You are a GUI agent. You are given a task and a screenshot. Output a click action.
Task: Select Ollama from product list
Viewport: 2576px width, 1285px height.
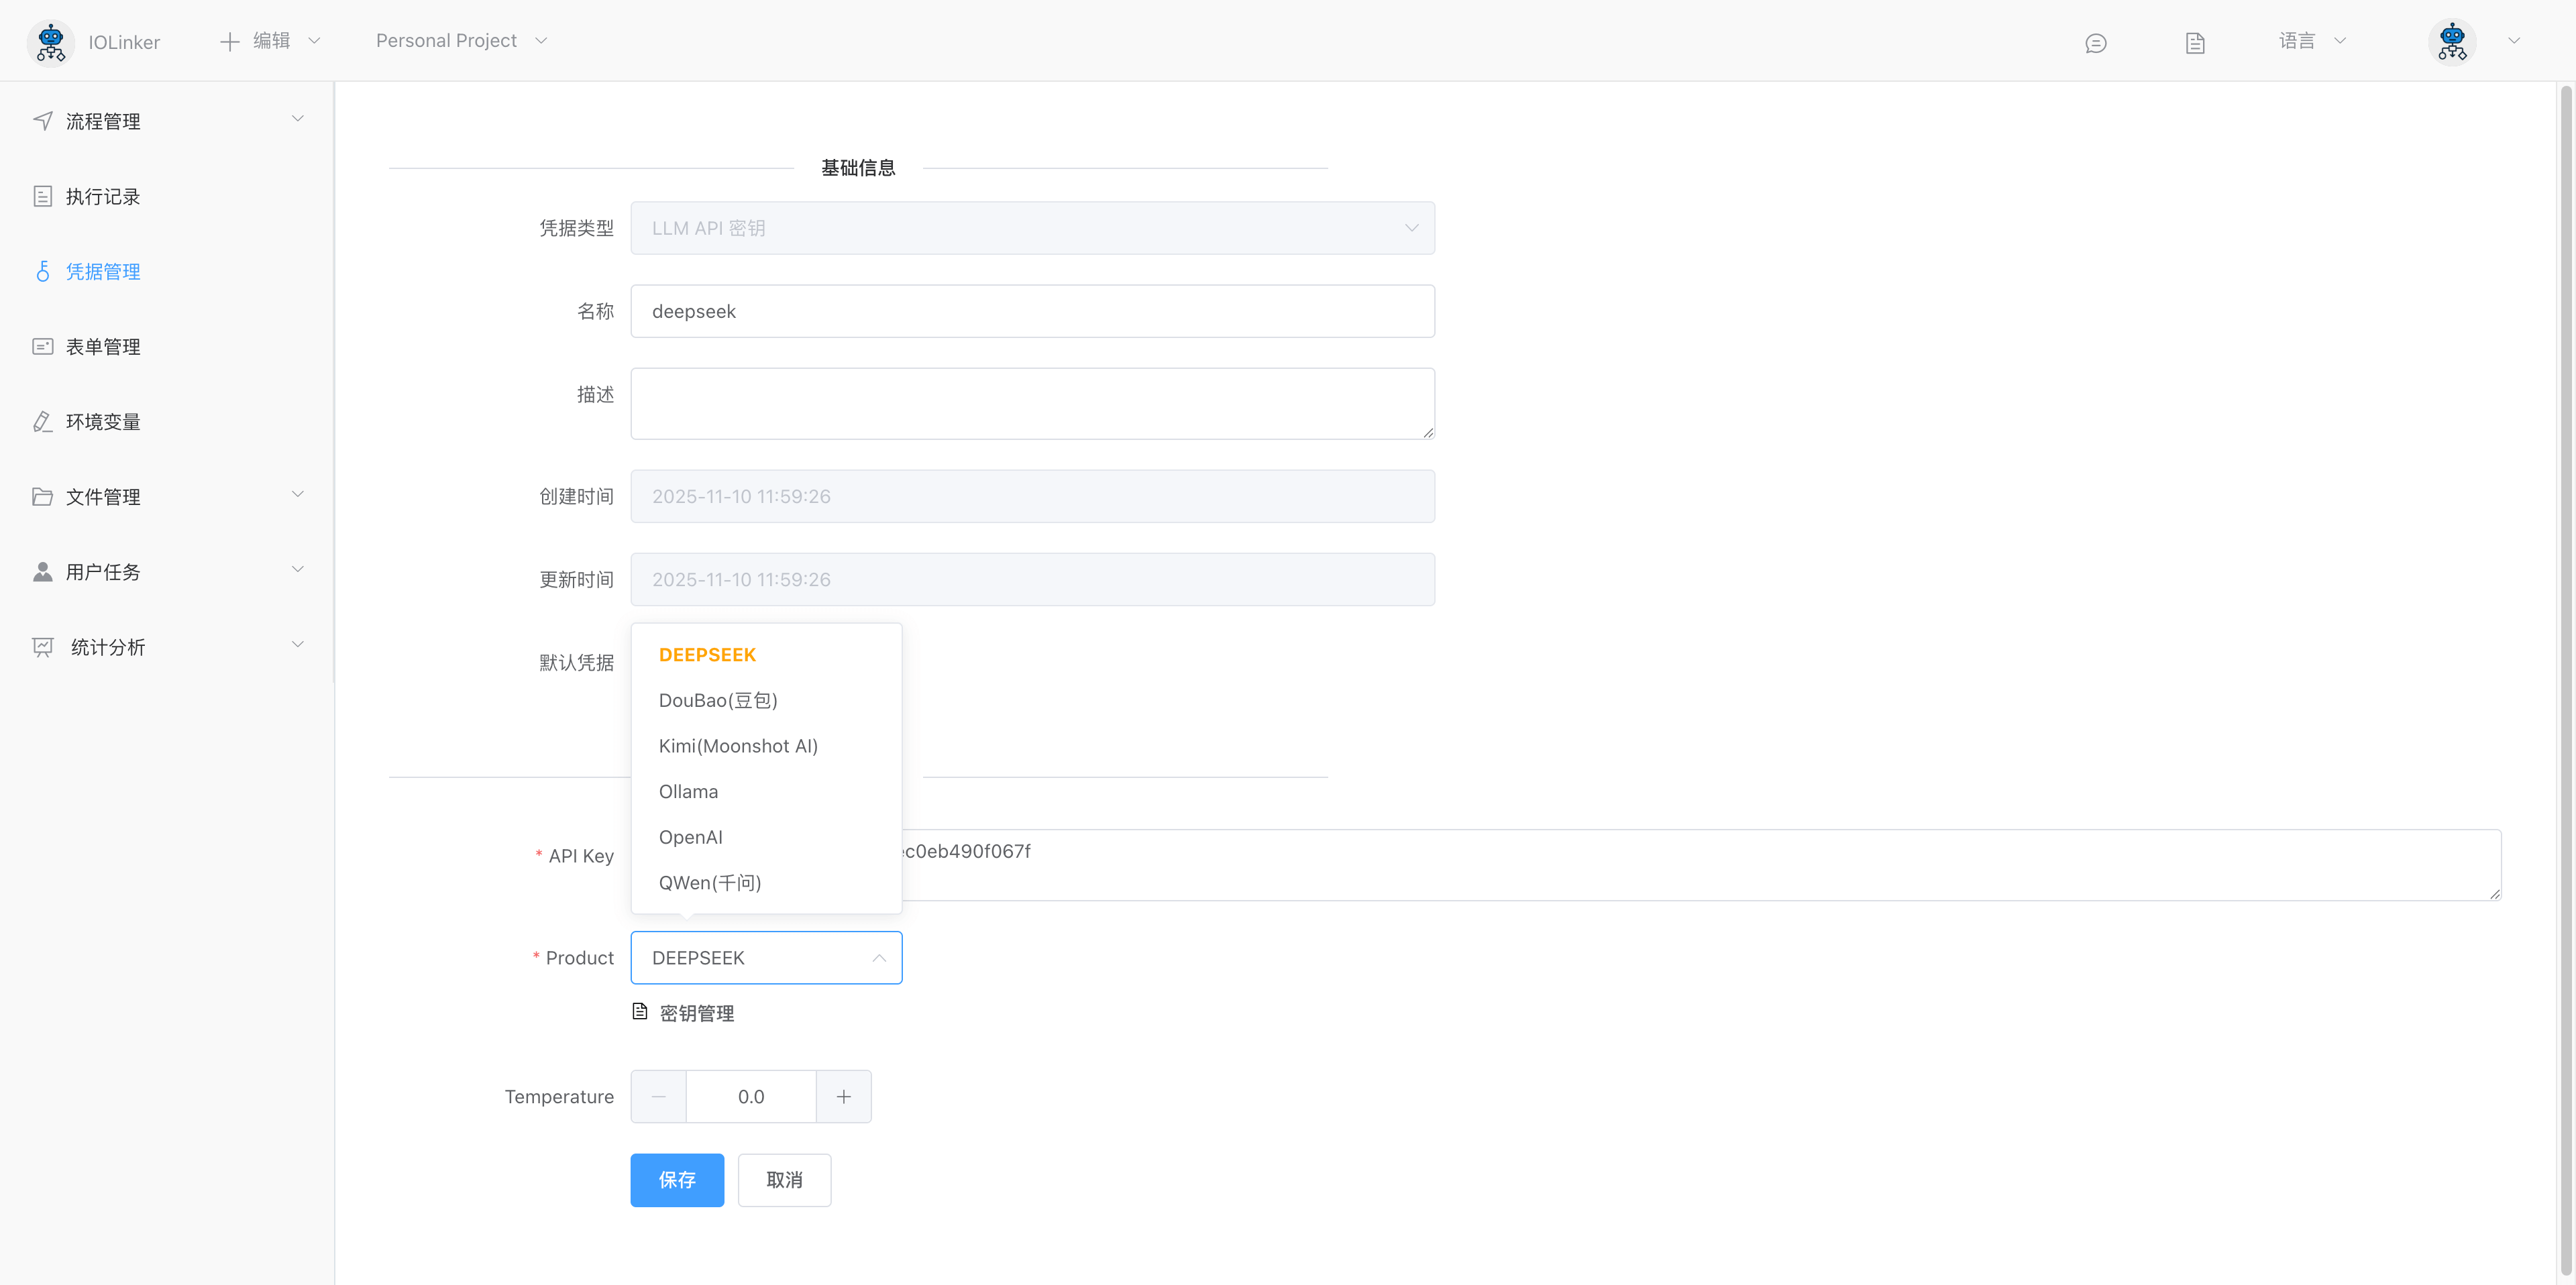pyautogui.click(x=688, y=791)
